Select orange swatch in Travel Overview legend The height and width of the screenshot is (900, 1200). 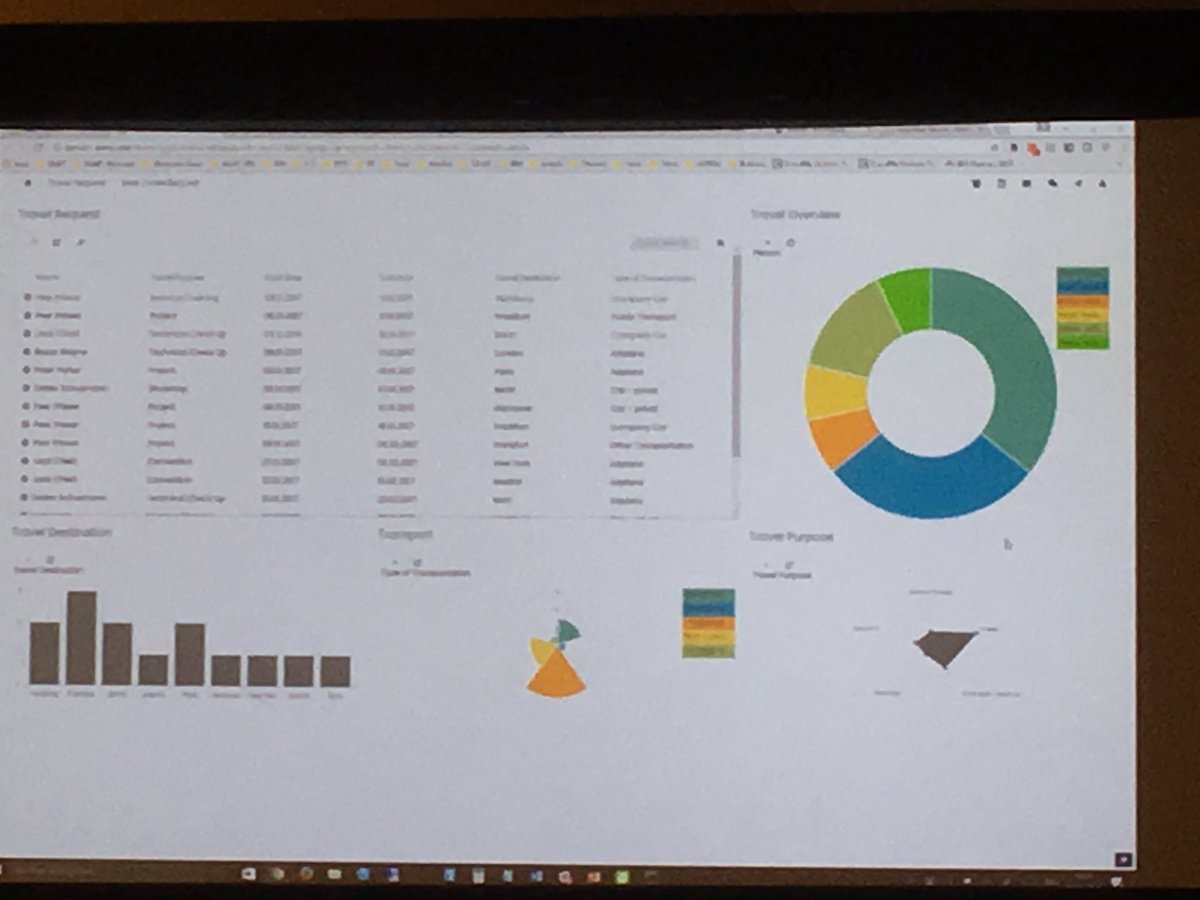click(1082, 301)
